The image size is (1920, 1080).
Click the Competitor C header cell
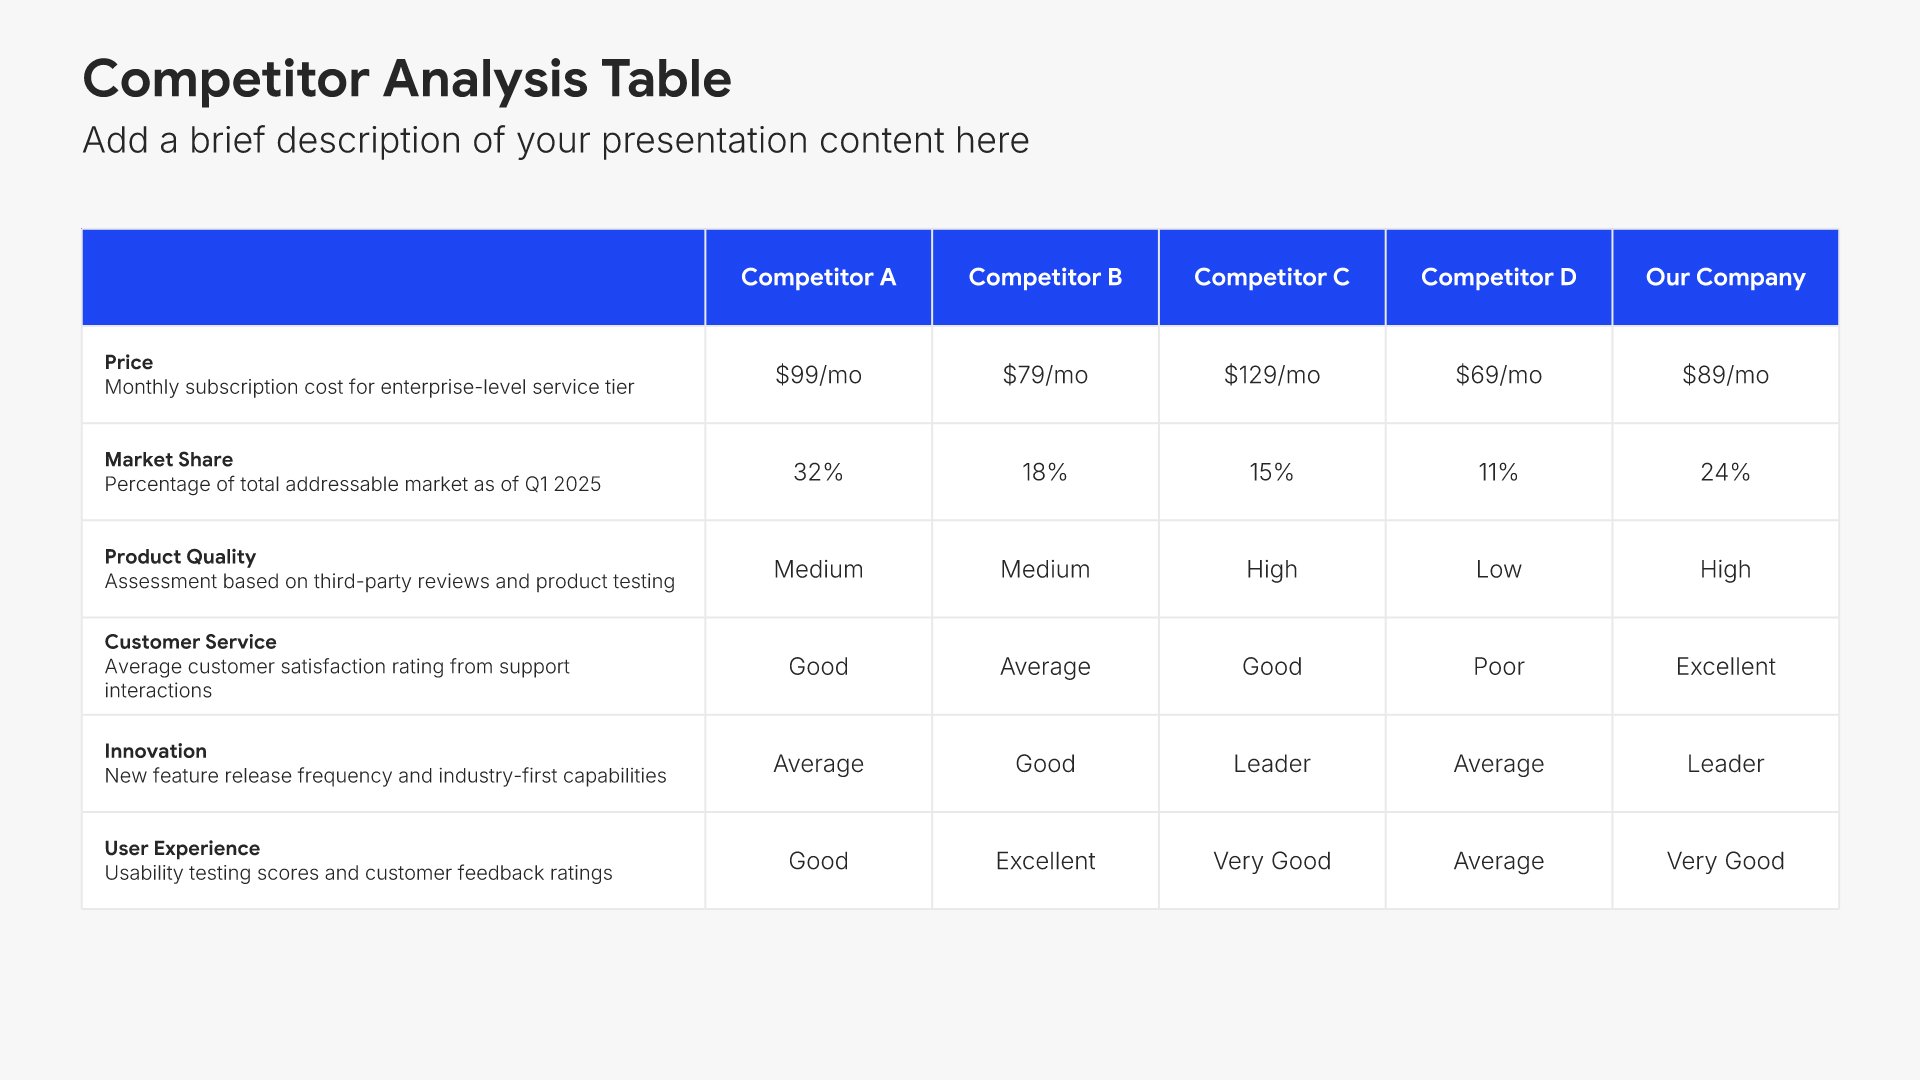pyautogui.click(x=1272, y=277)
